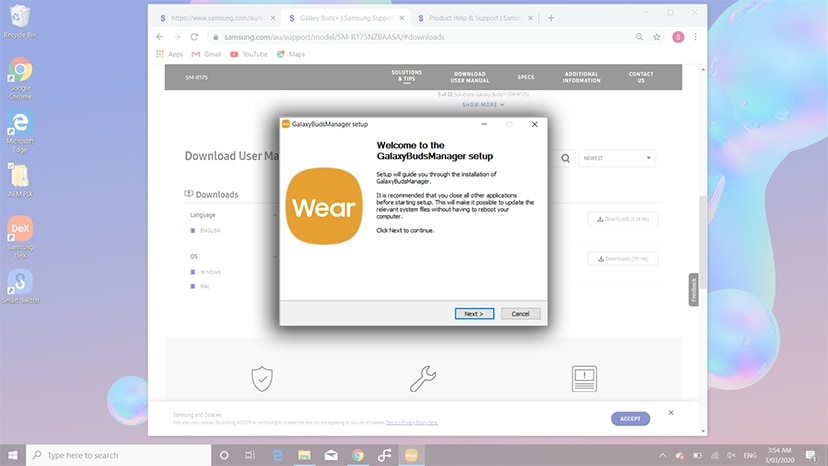This screenshot has width=828, height=466.
Task: Click the Type here to search box
Action: tap(119, 455)
